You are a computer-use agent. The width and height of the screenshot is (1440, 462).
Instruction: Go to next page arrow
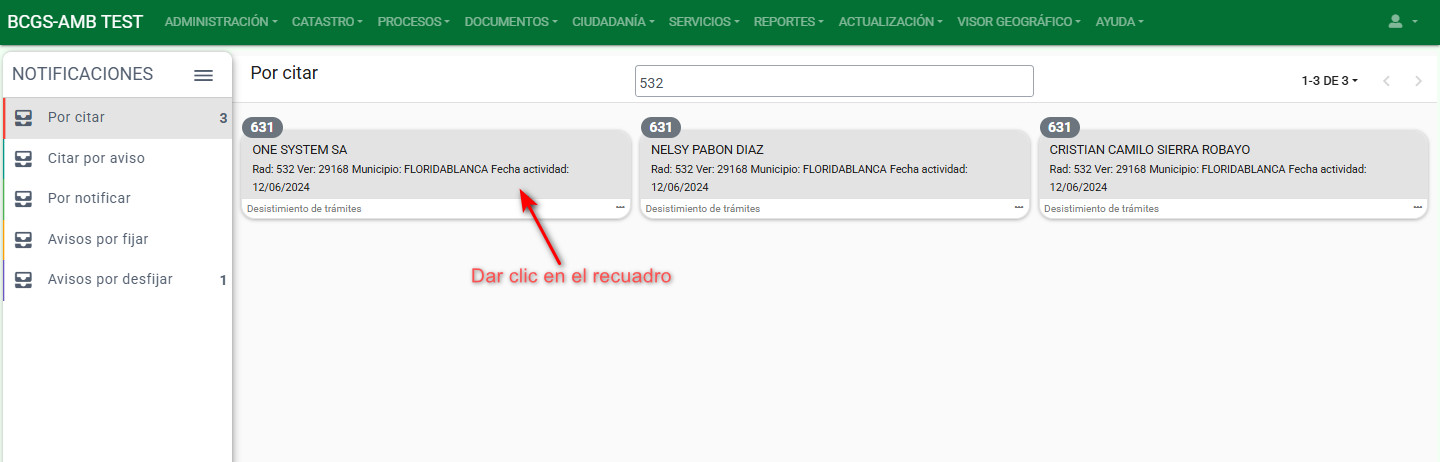coord(1418,81)
